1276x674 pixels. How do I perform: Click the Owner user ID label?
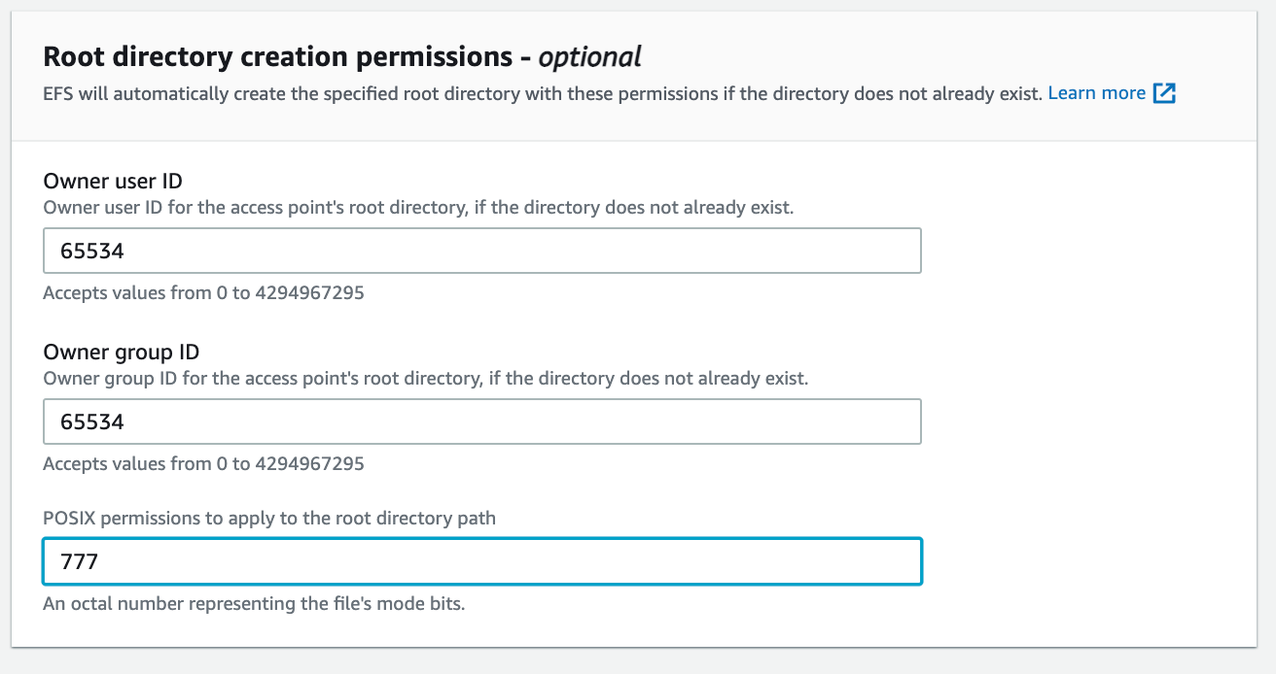(x=111, y=181)
